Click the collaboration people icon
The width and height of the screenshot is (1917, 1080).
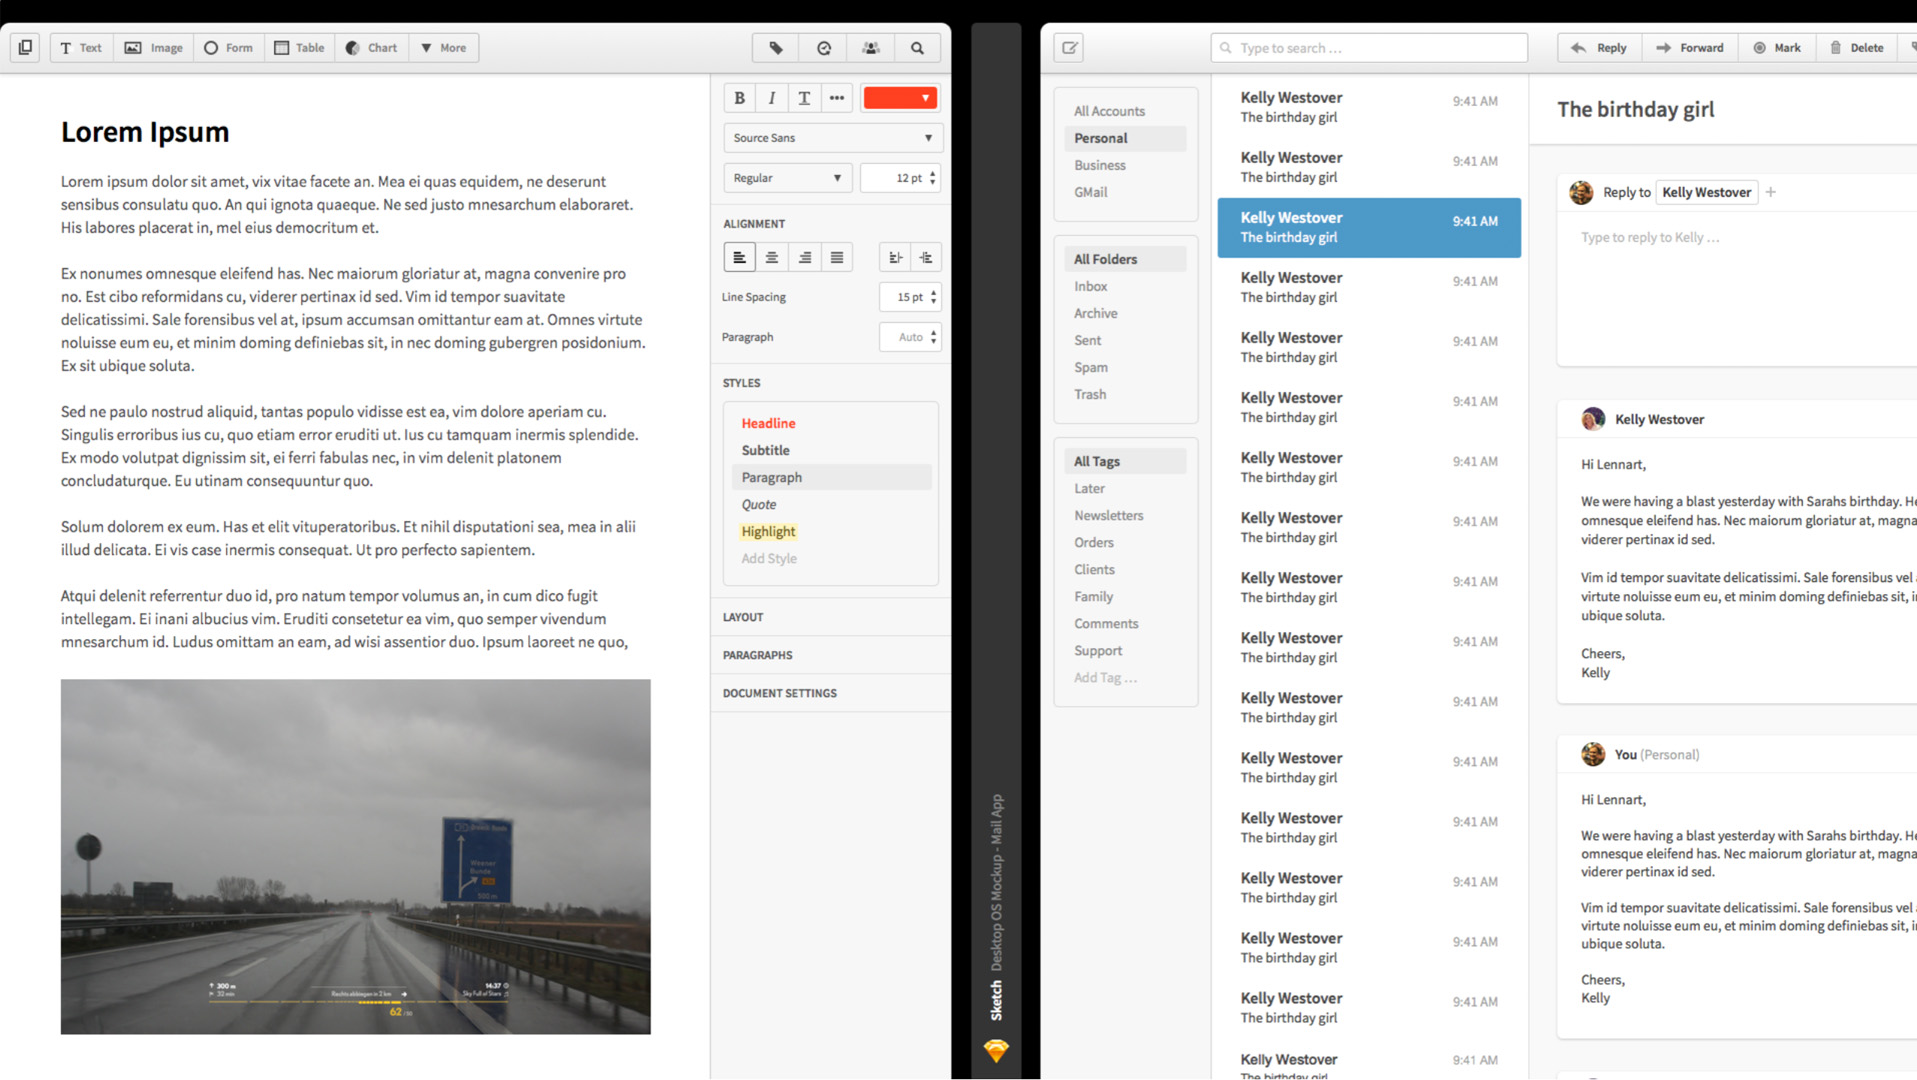[x=869, y=47]
